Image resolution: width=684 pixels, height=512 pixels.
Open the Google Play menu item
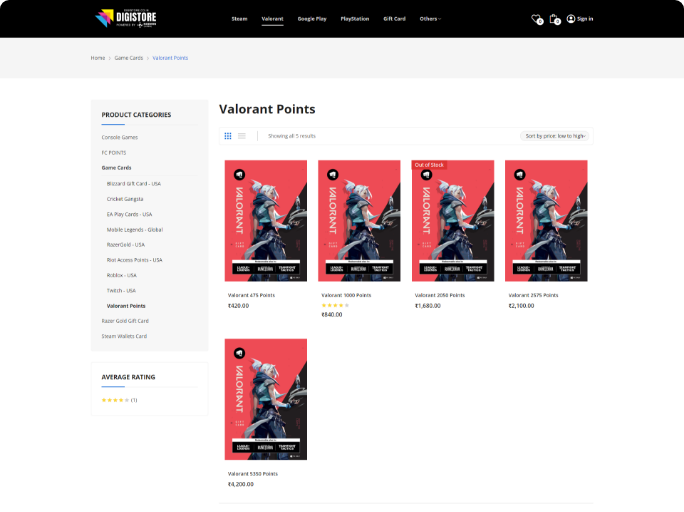pyautogui.click(x=312, y=19)
